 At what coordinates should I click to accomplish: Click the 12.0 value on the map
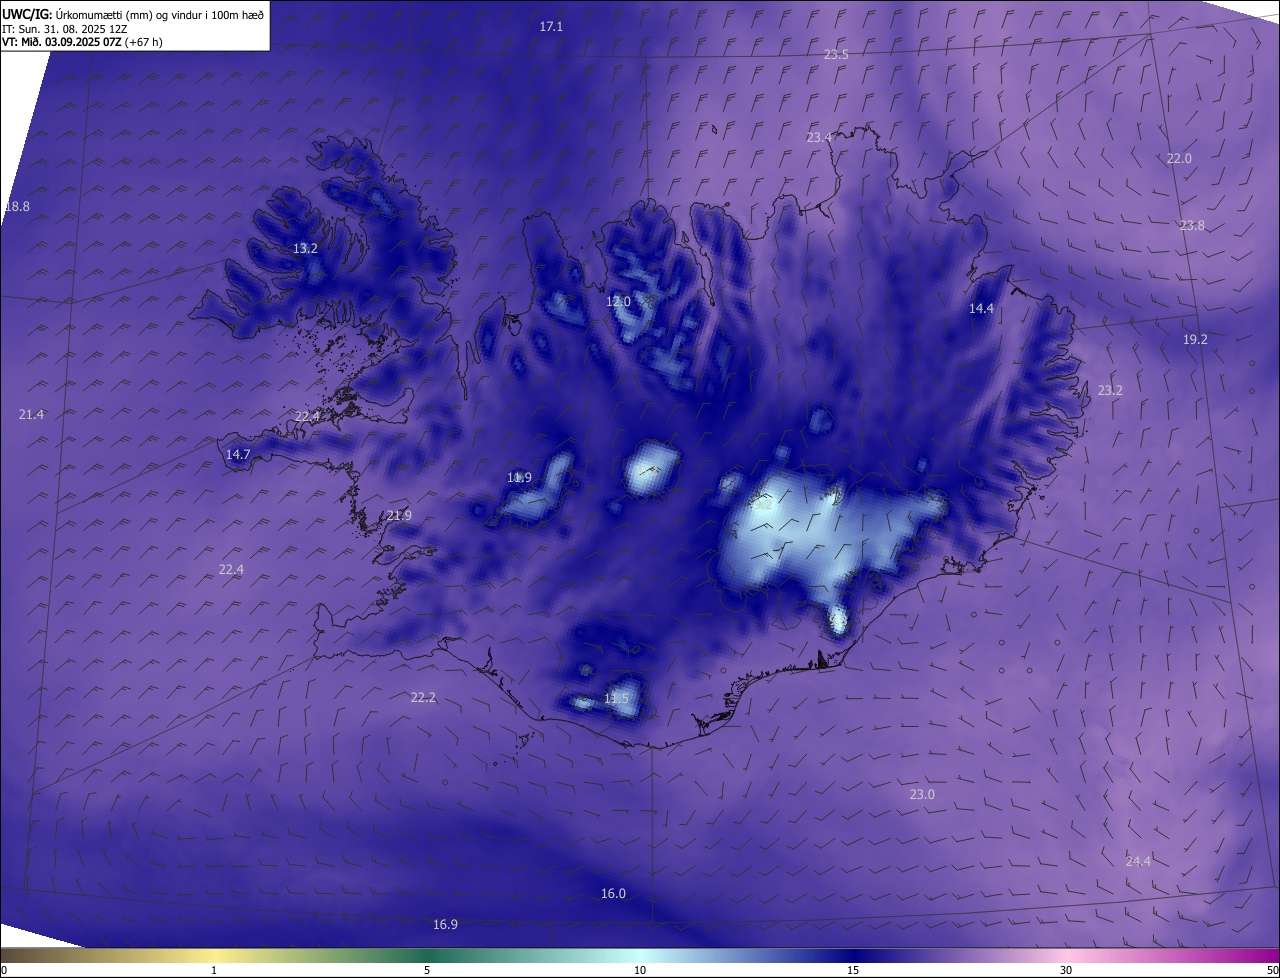(x=618, y=302)
